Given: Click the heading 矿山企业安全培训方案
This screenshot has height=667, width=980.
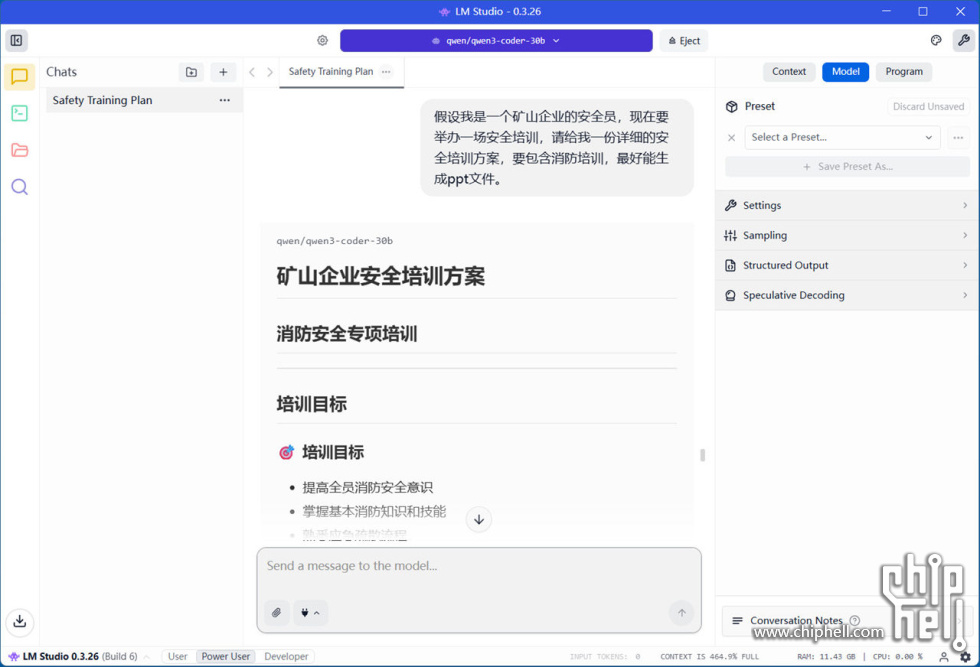Looking at the screenshot, I should click(x=381, y=276).
